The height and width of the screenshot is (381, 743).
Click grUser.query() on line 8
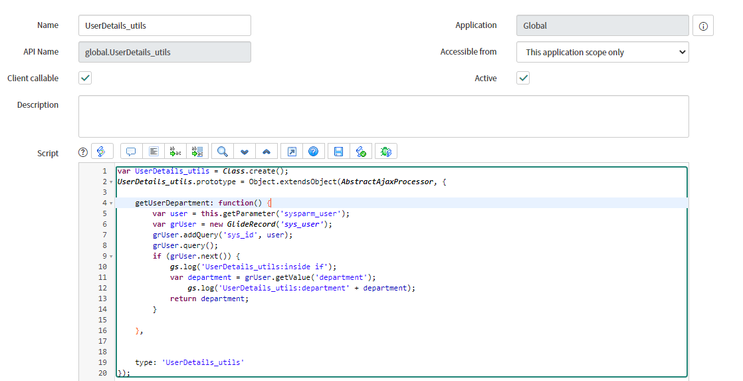point(185,245)
